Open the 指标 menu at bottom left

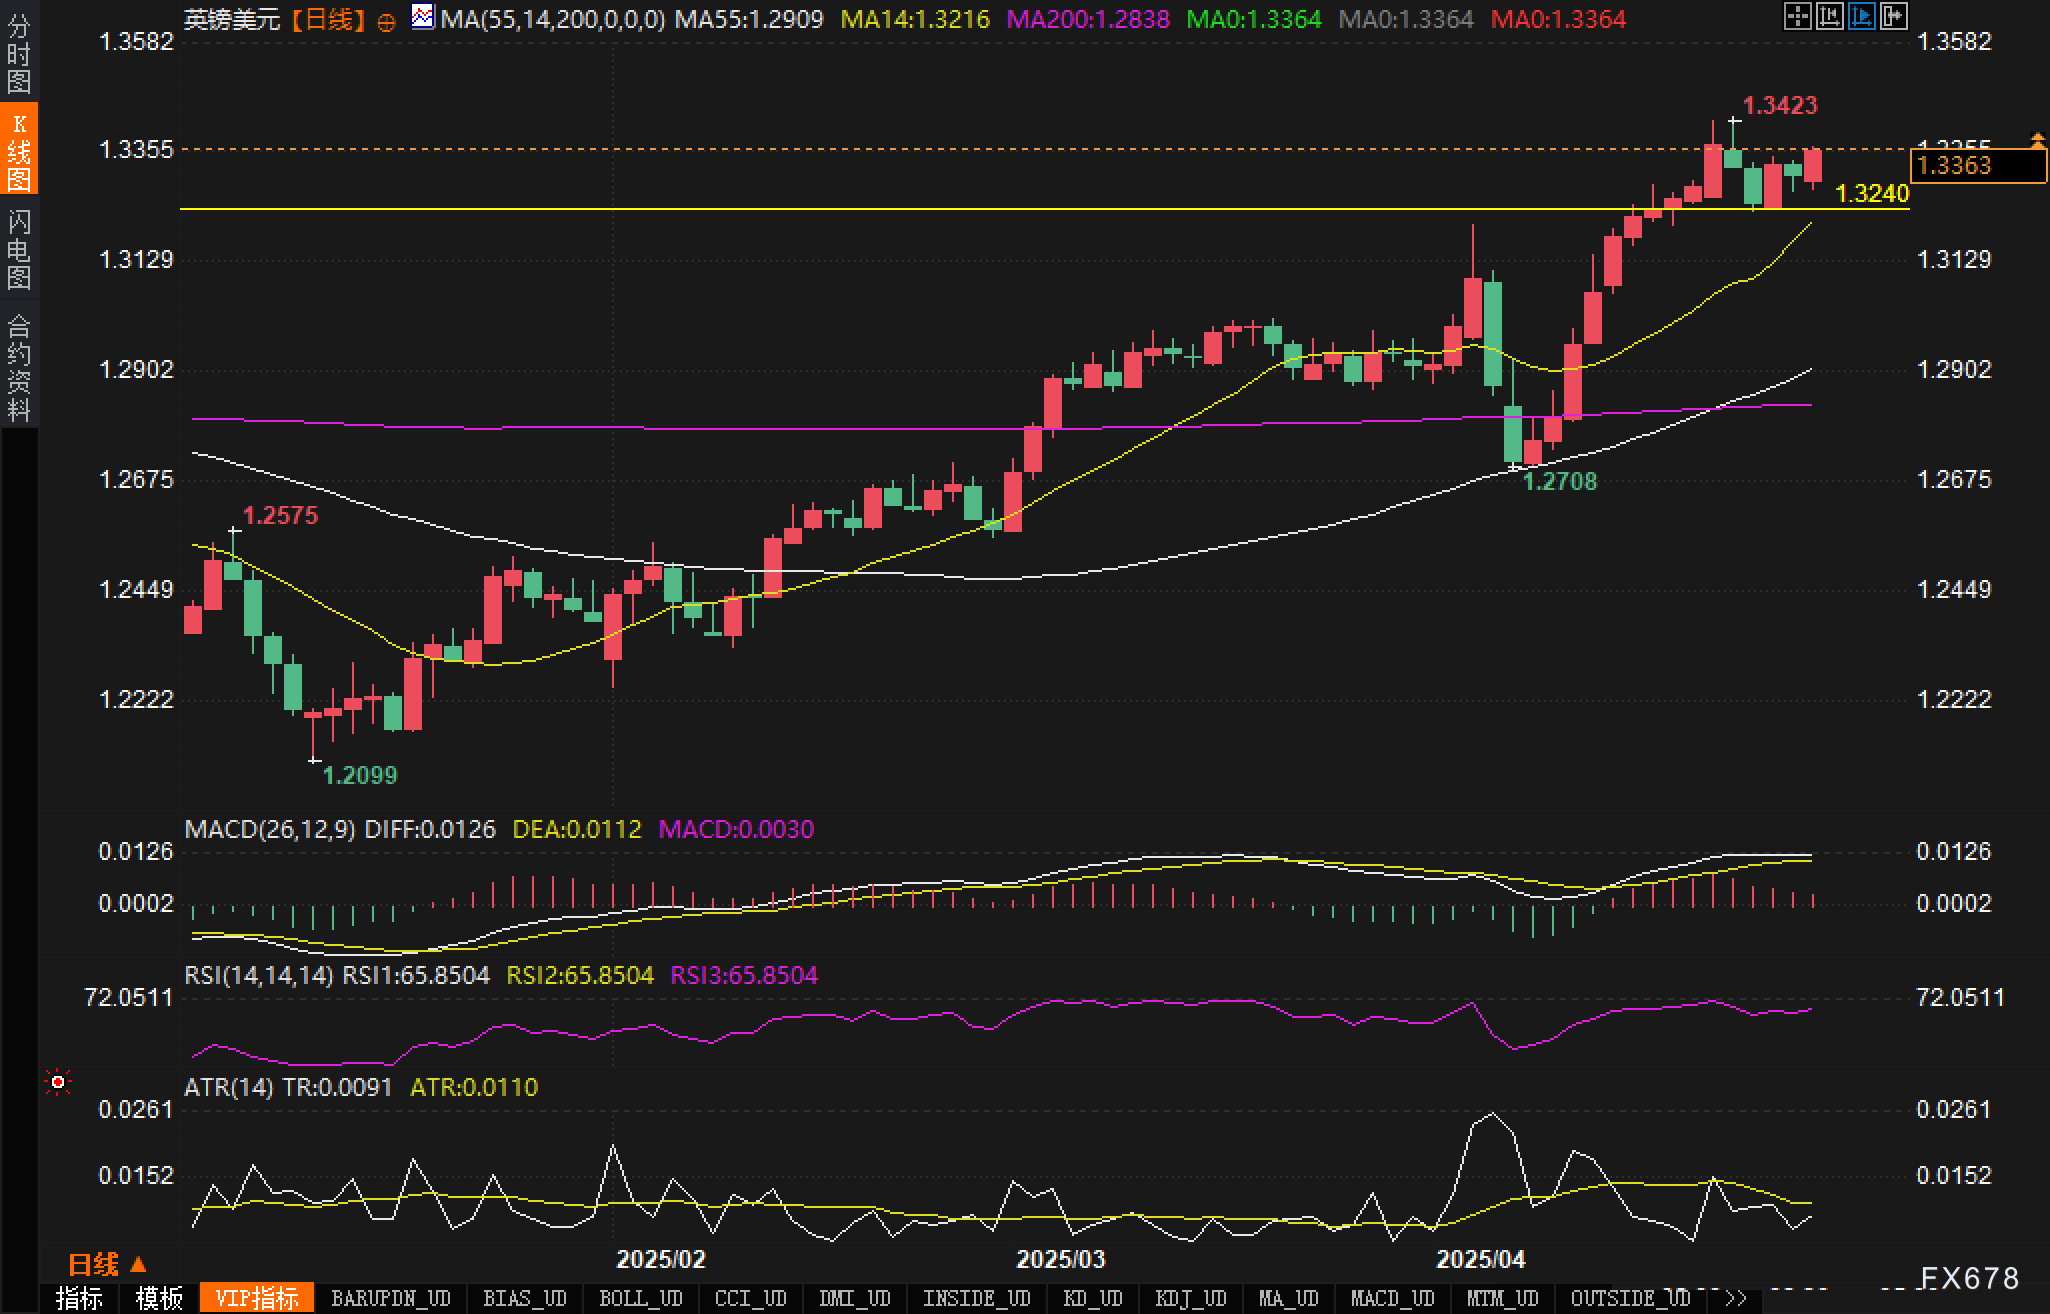pyautogui.click(x=79, y=1298)
